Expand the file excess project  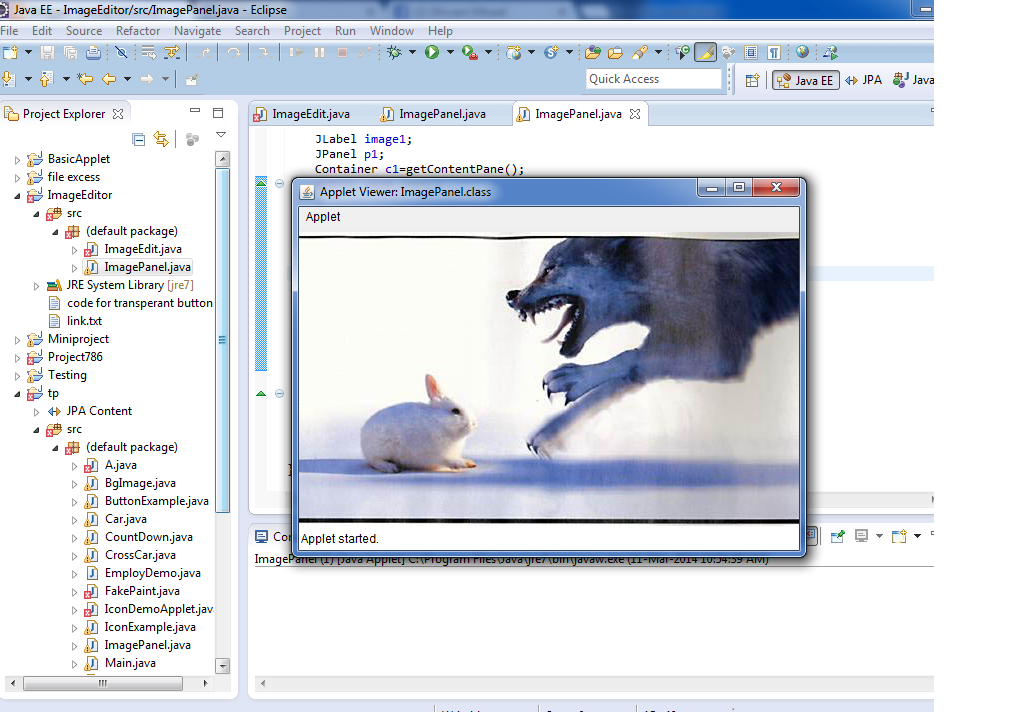point(18,178)
